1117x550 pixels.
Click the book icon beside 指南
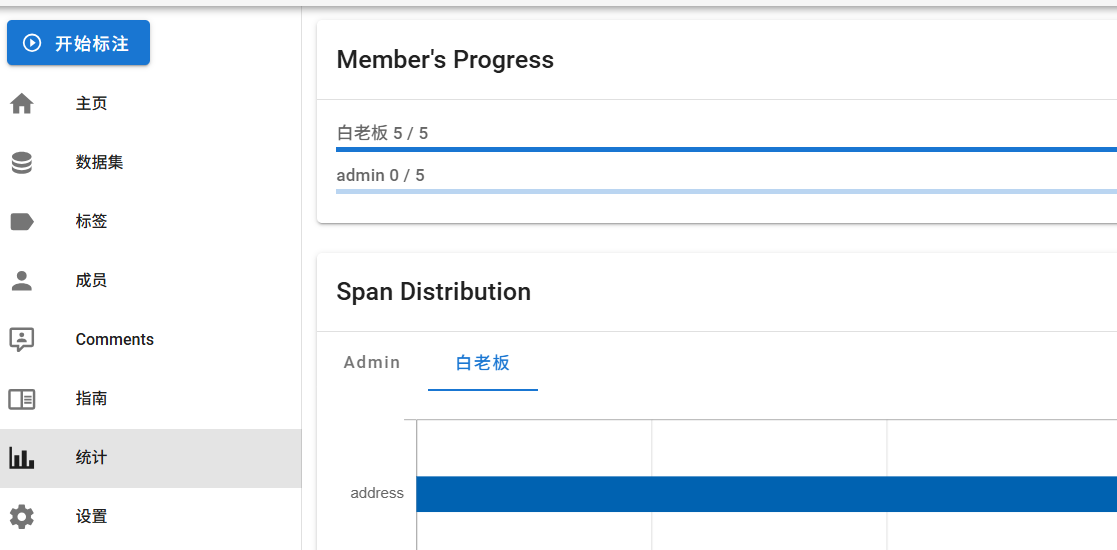[22, 398]
